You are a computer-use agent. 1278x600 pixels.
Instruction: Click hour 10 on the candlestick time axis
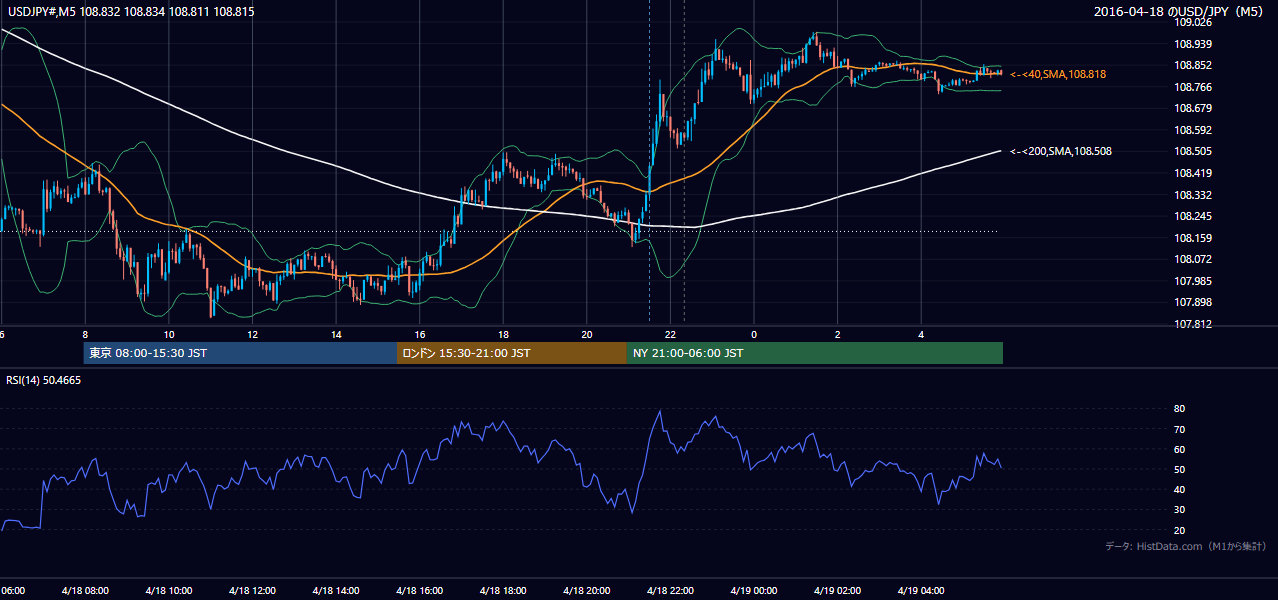(169, 334)
